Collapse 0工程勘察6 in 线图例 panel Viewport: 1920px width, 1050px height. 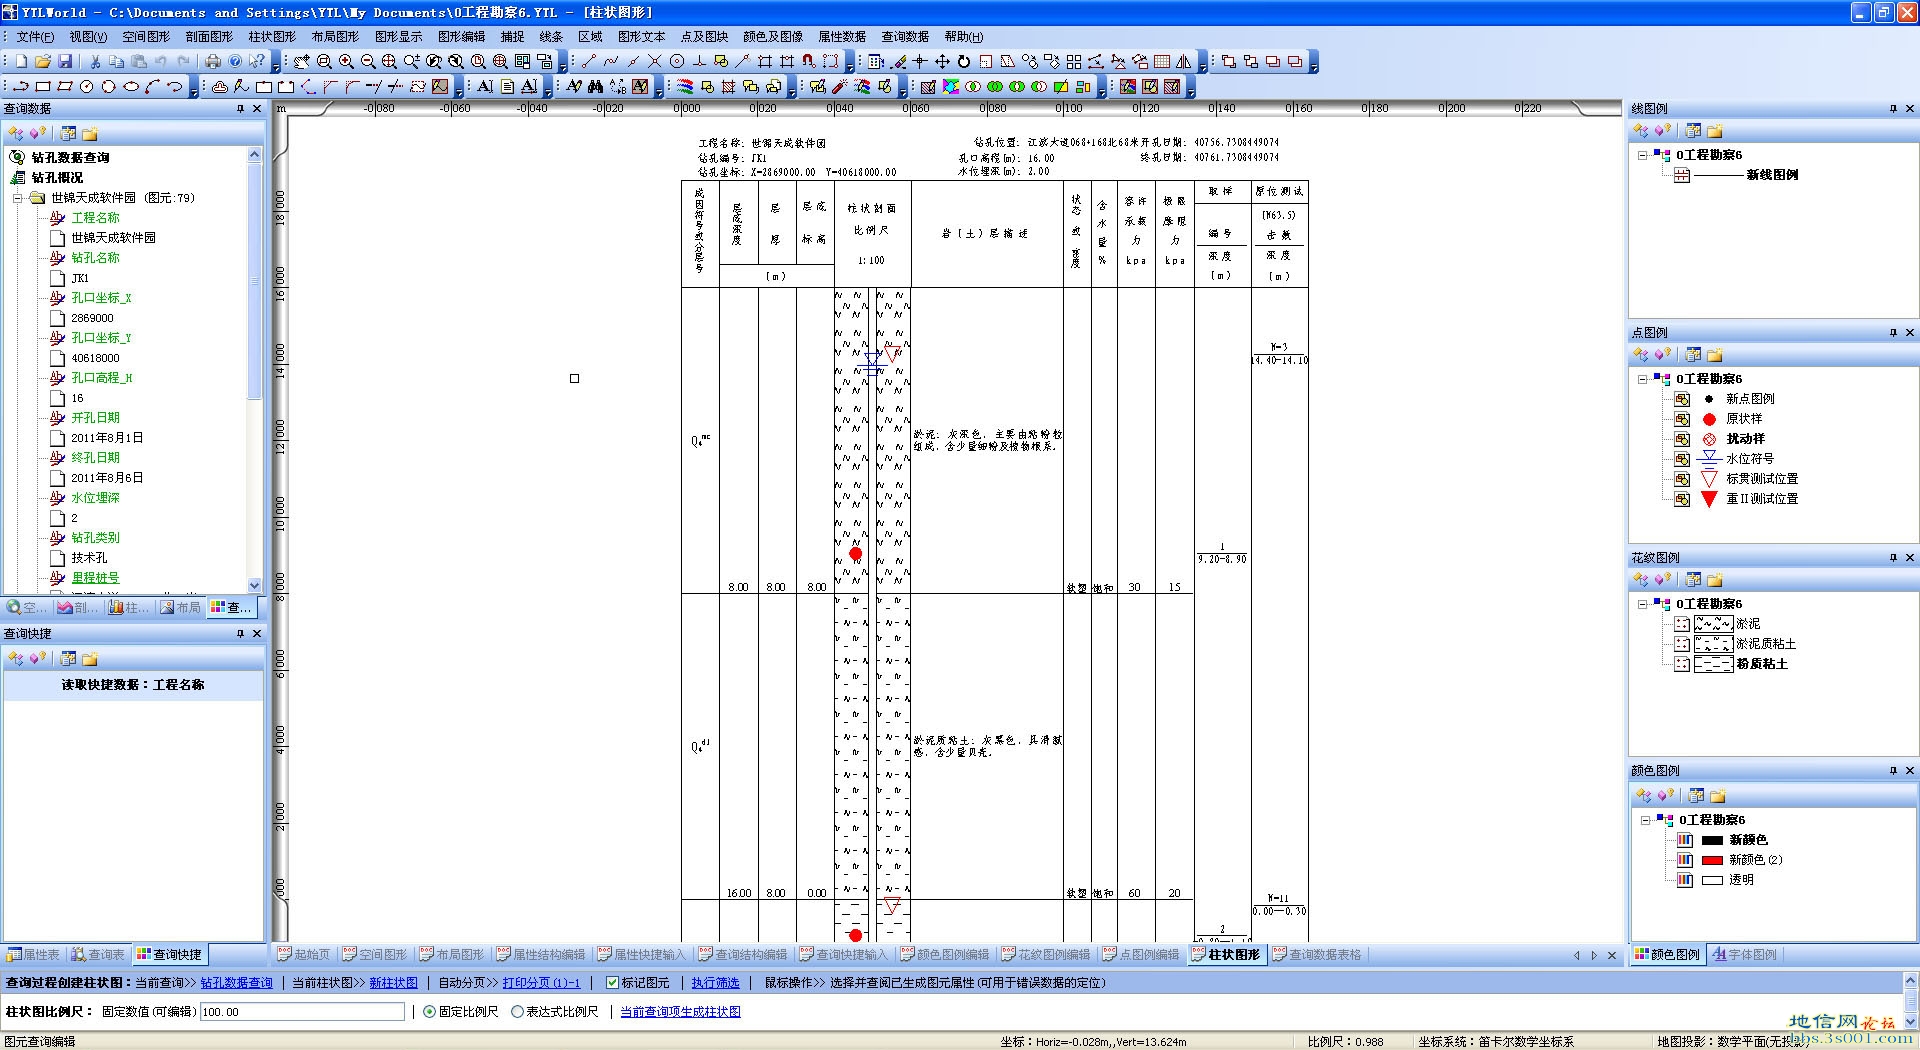(x=1642, y=155)
